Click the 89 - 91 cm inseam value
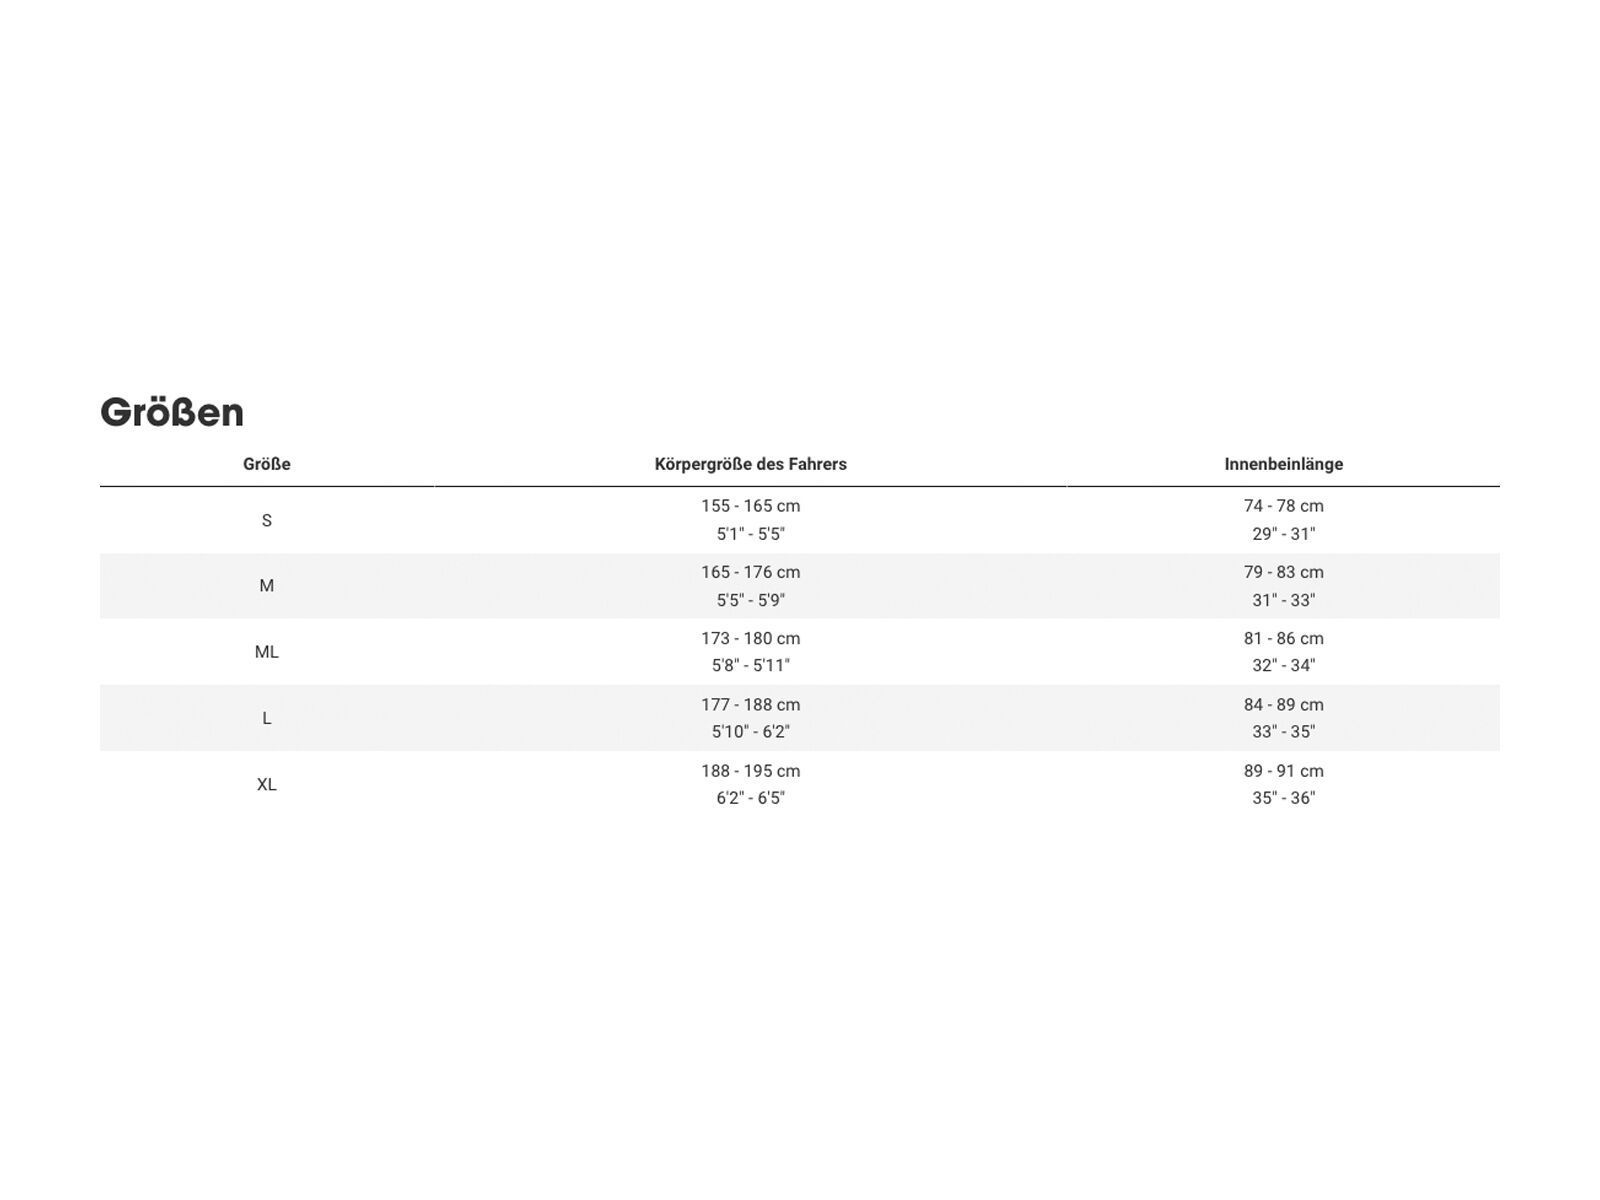 (x=1283, y=771)
